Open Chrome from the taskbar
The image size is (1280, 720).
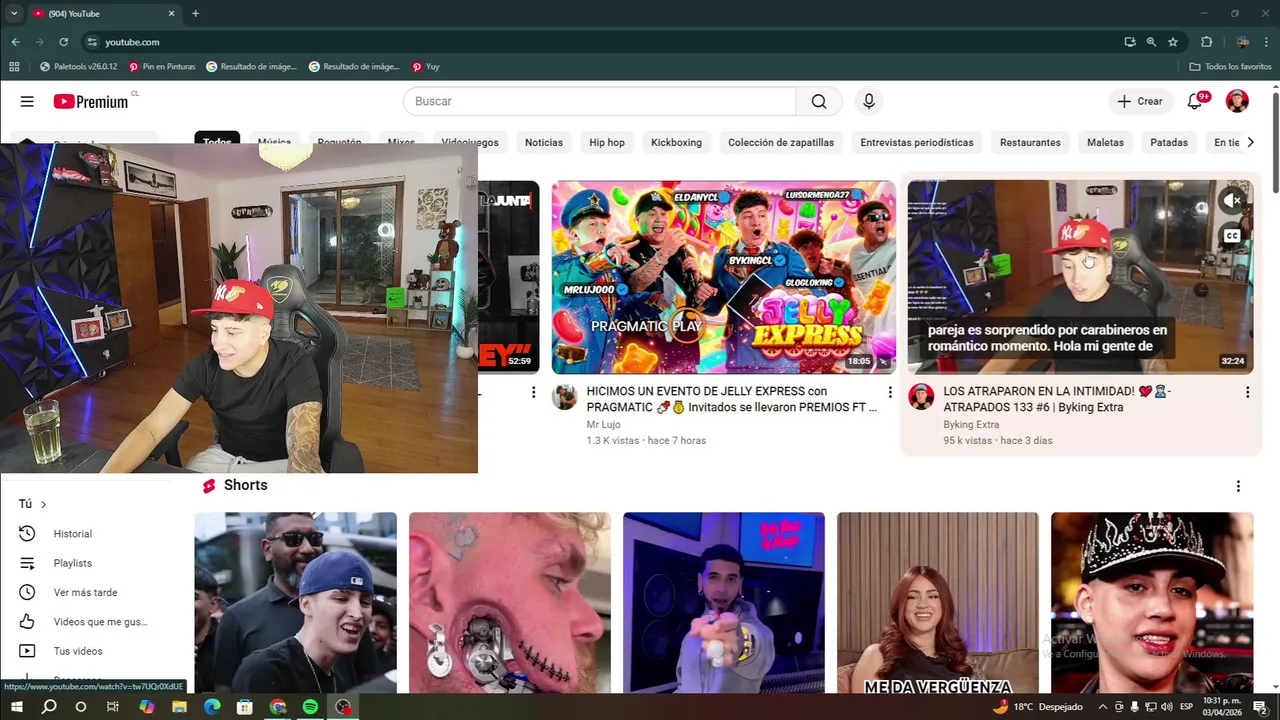coord(278,707)
